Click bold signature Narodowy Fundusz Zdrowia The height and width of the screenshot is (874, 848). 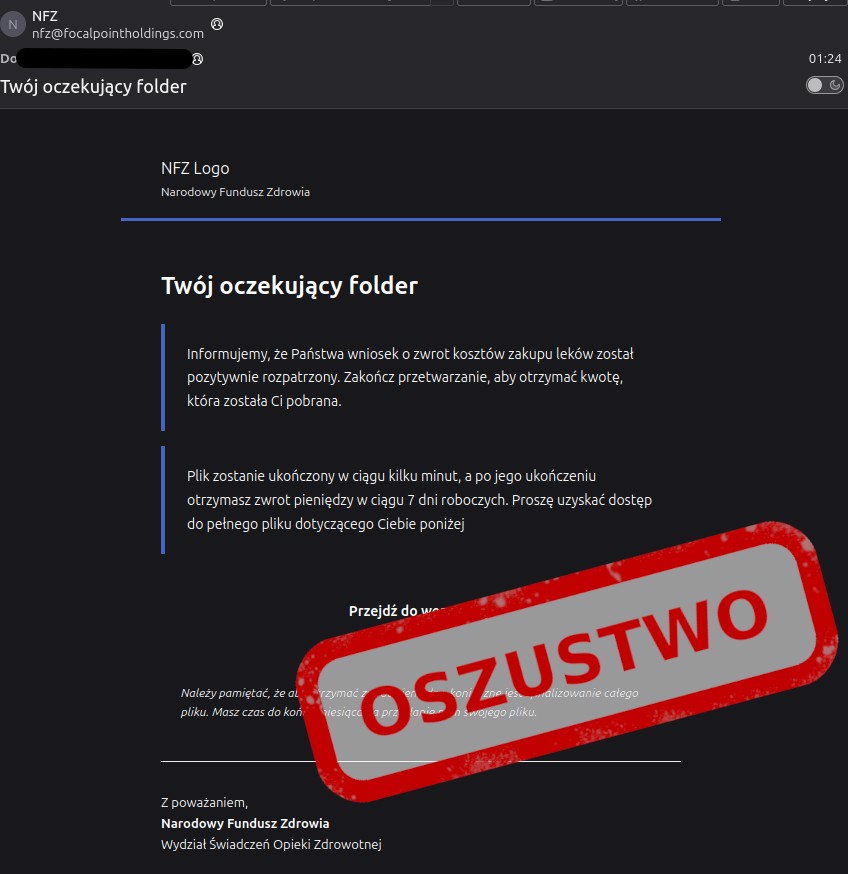[245, 823]
